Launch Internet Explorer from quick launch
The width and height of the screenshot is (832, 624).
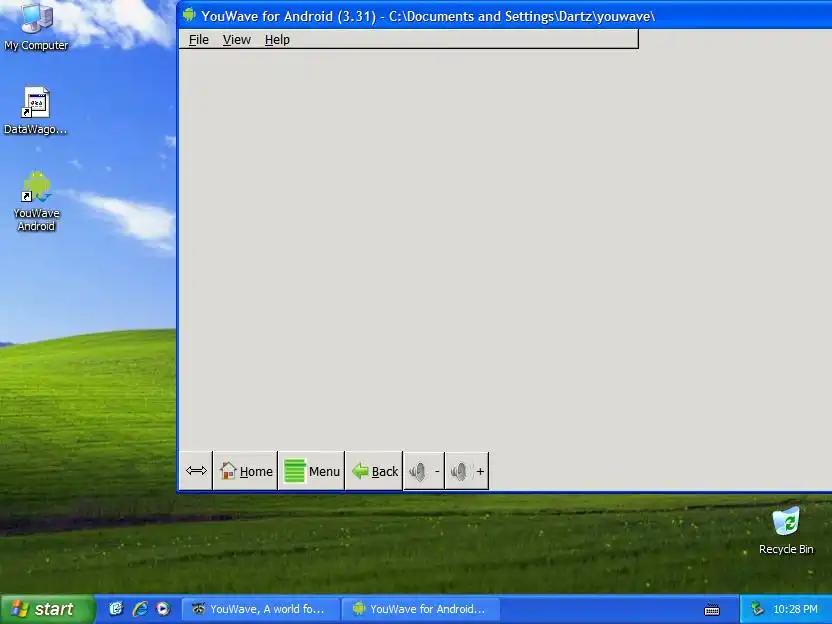pos(140,609)
